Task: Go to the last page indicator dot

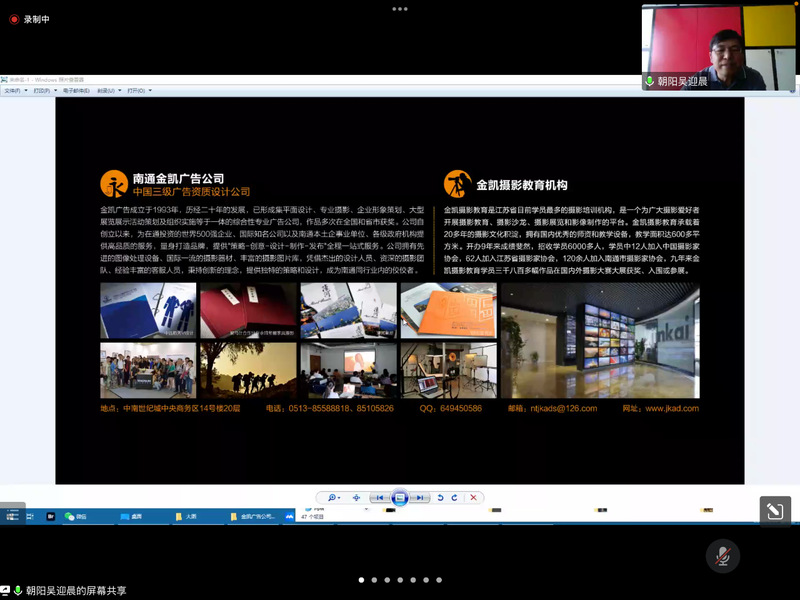Action: click(439, 580)
